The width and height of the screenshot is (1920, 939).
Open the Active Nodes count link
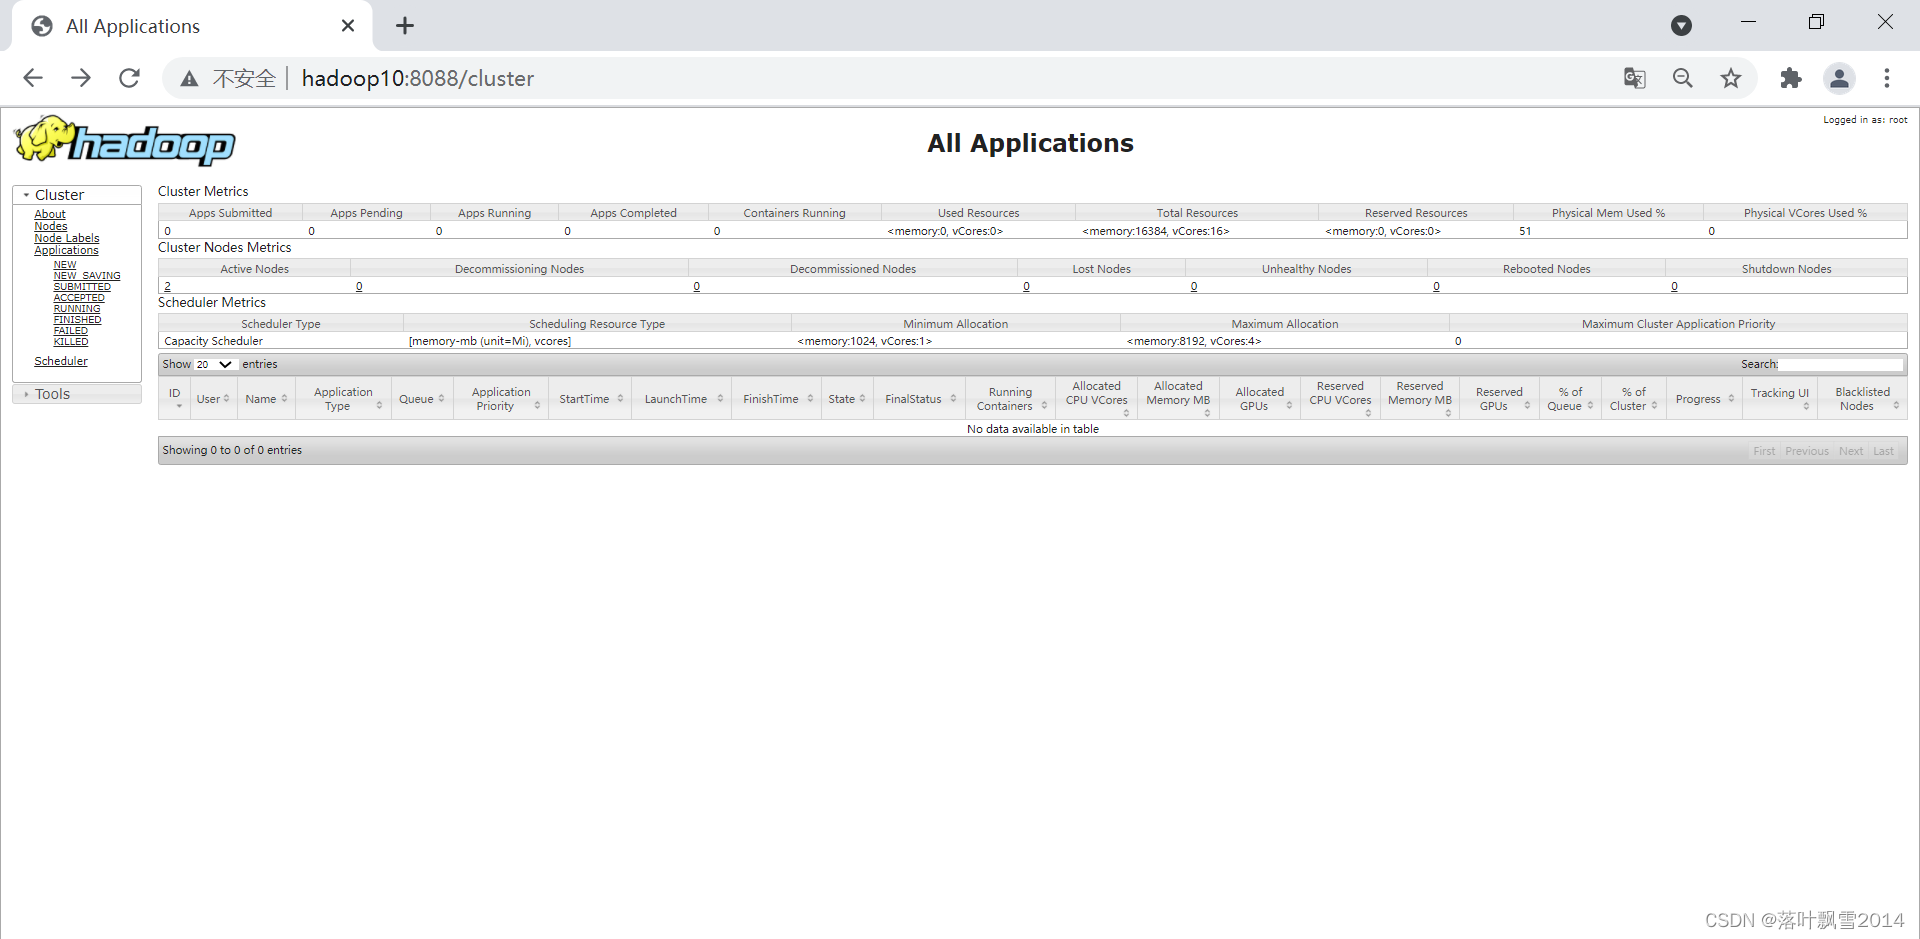(167, 286)
